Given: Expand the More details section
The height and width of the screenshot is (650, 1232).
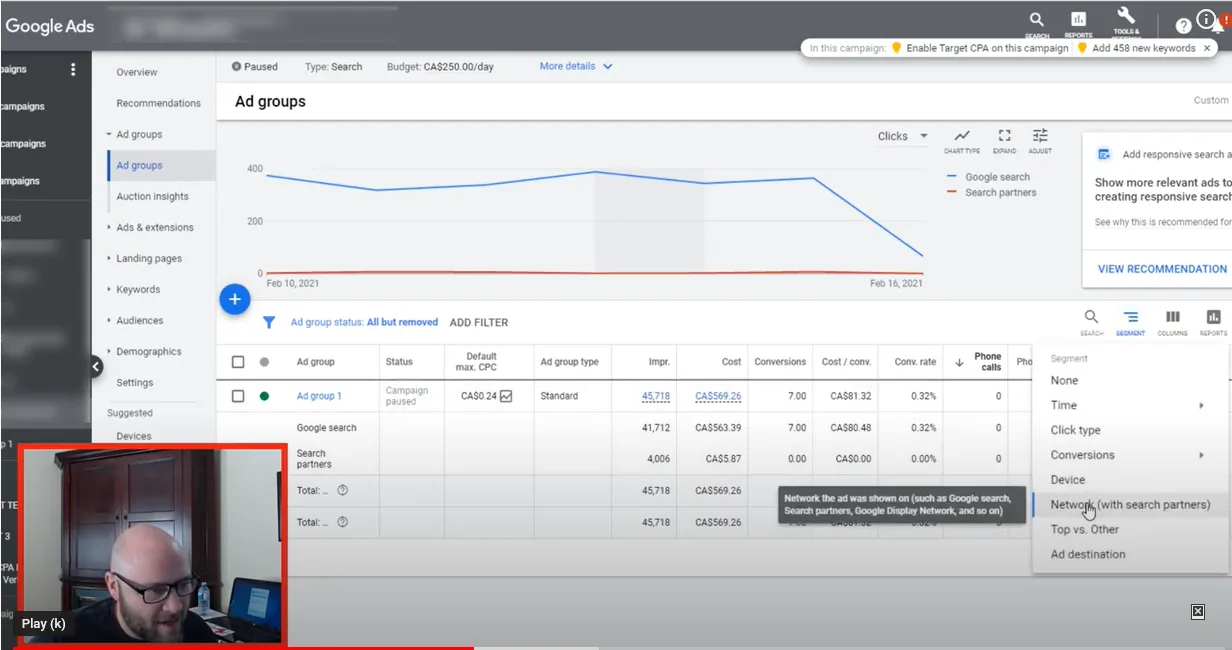Looking at the screenshot, I should 576,67.
